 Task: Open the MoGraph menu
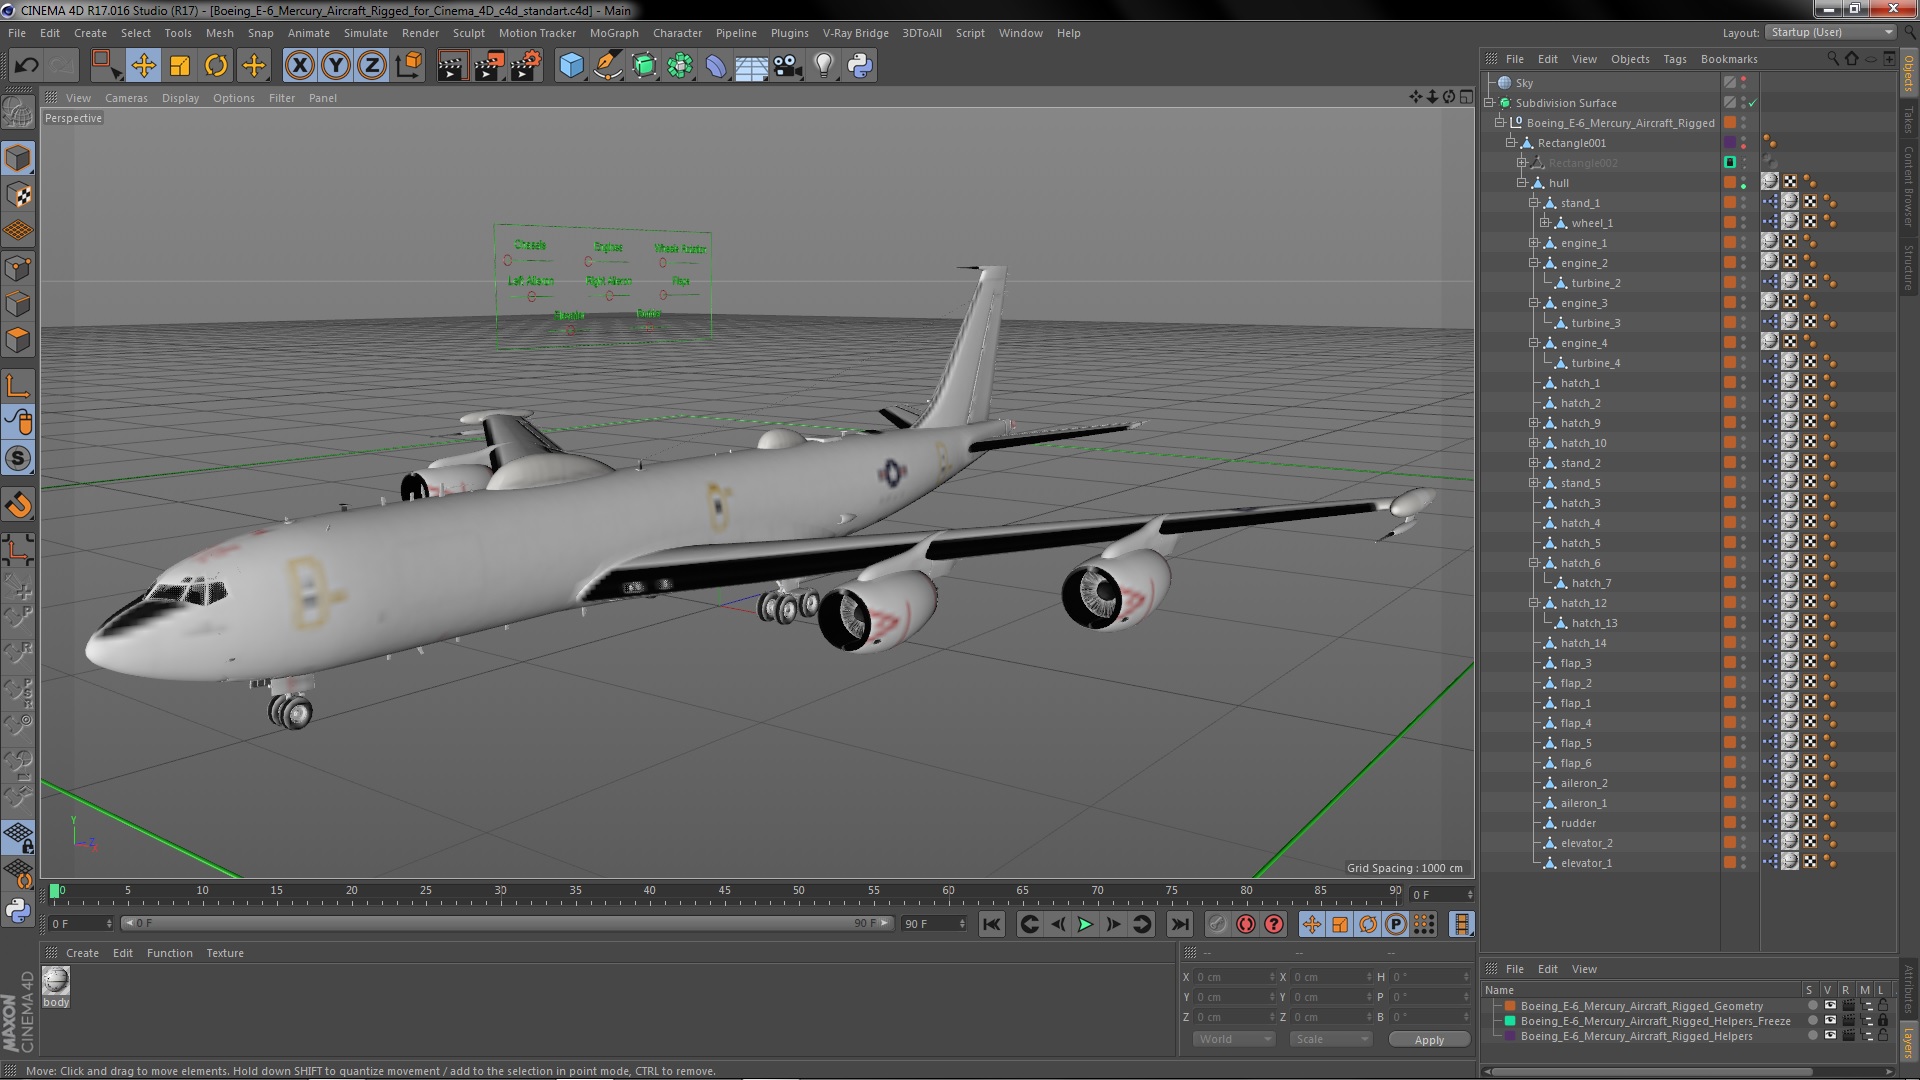[x=614, y=33]
